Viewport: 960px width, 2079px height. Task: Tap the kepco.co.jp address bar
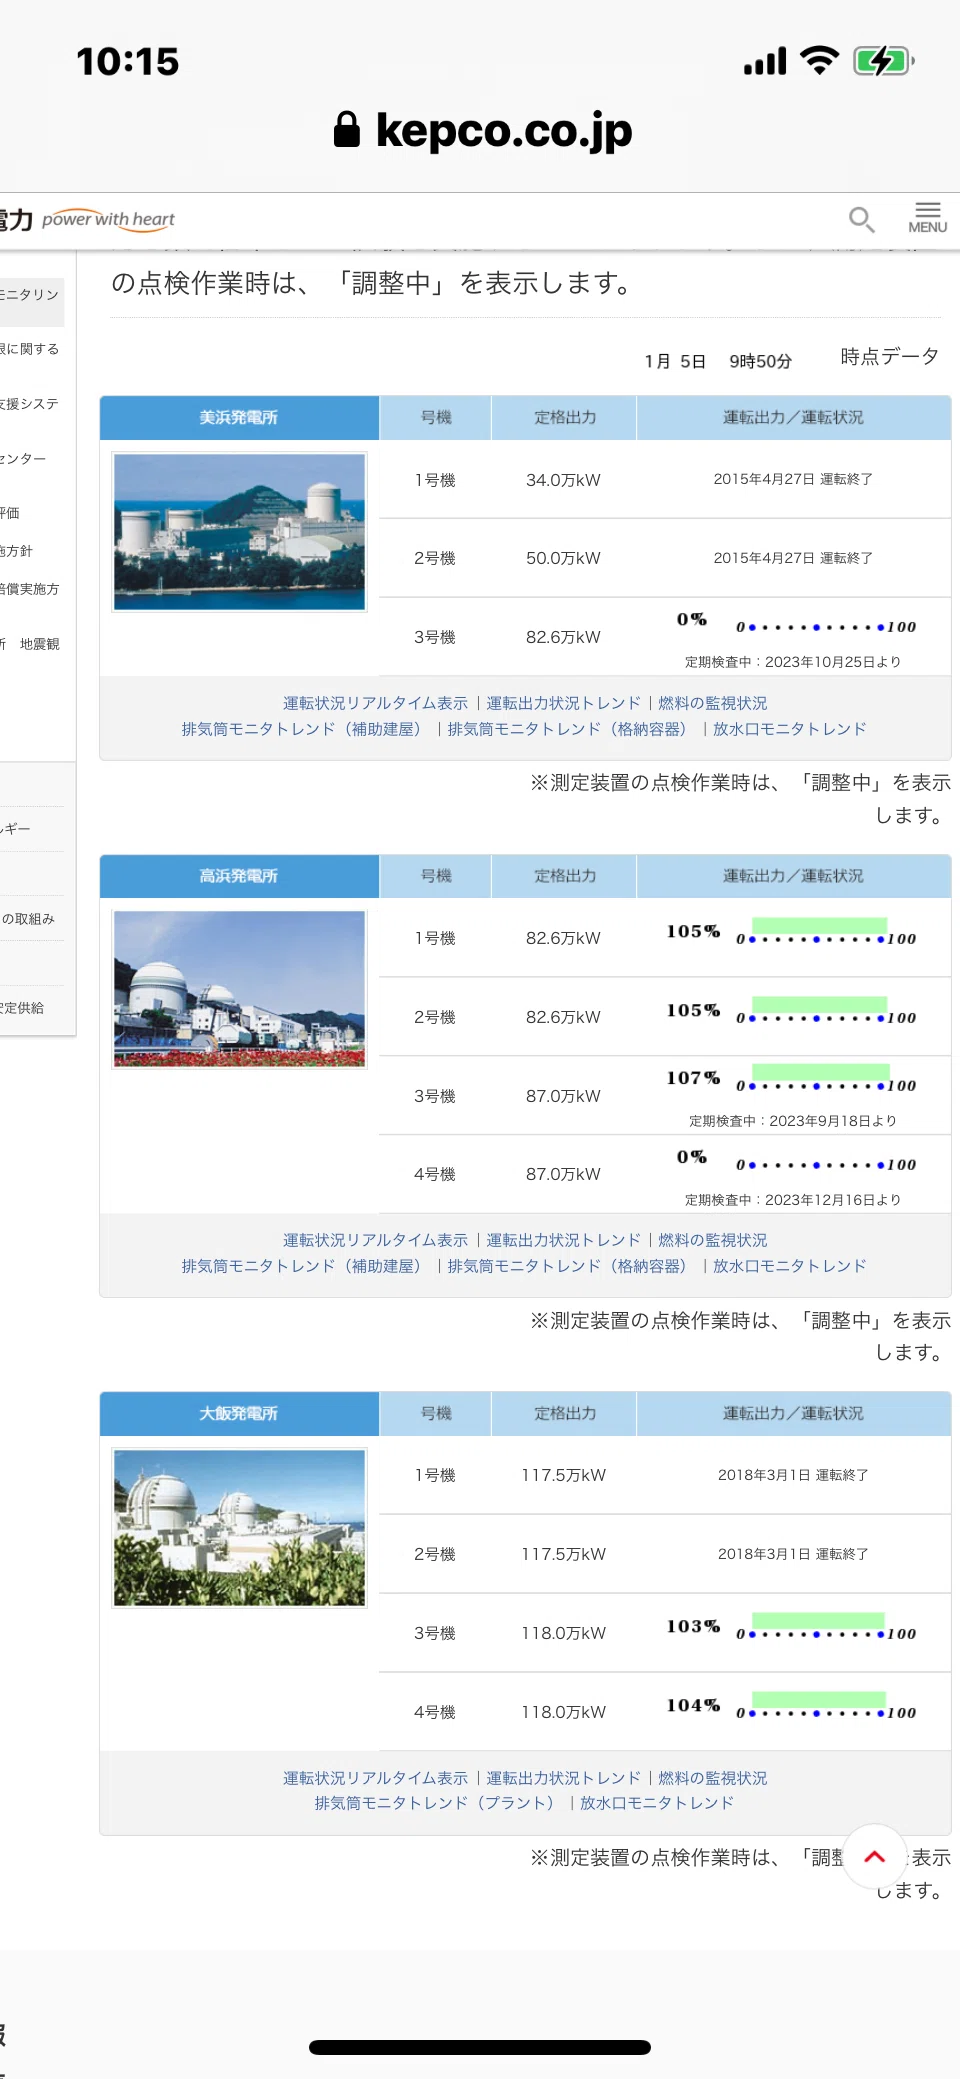(483, 130)
